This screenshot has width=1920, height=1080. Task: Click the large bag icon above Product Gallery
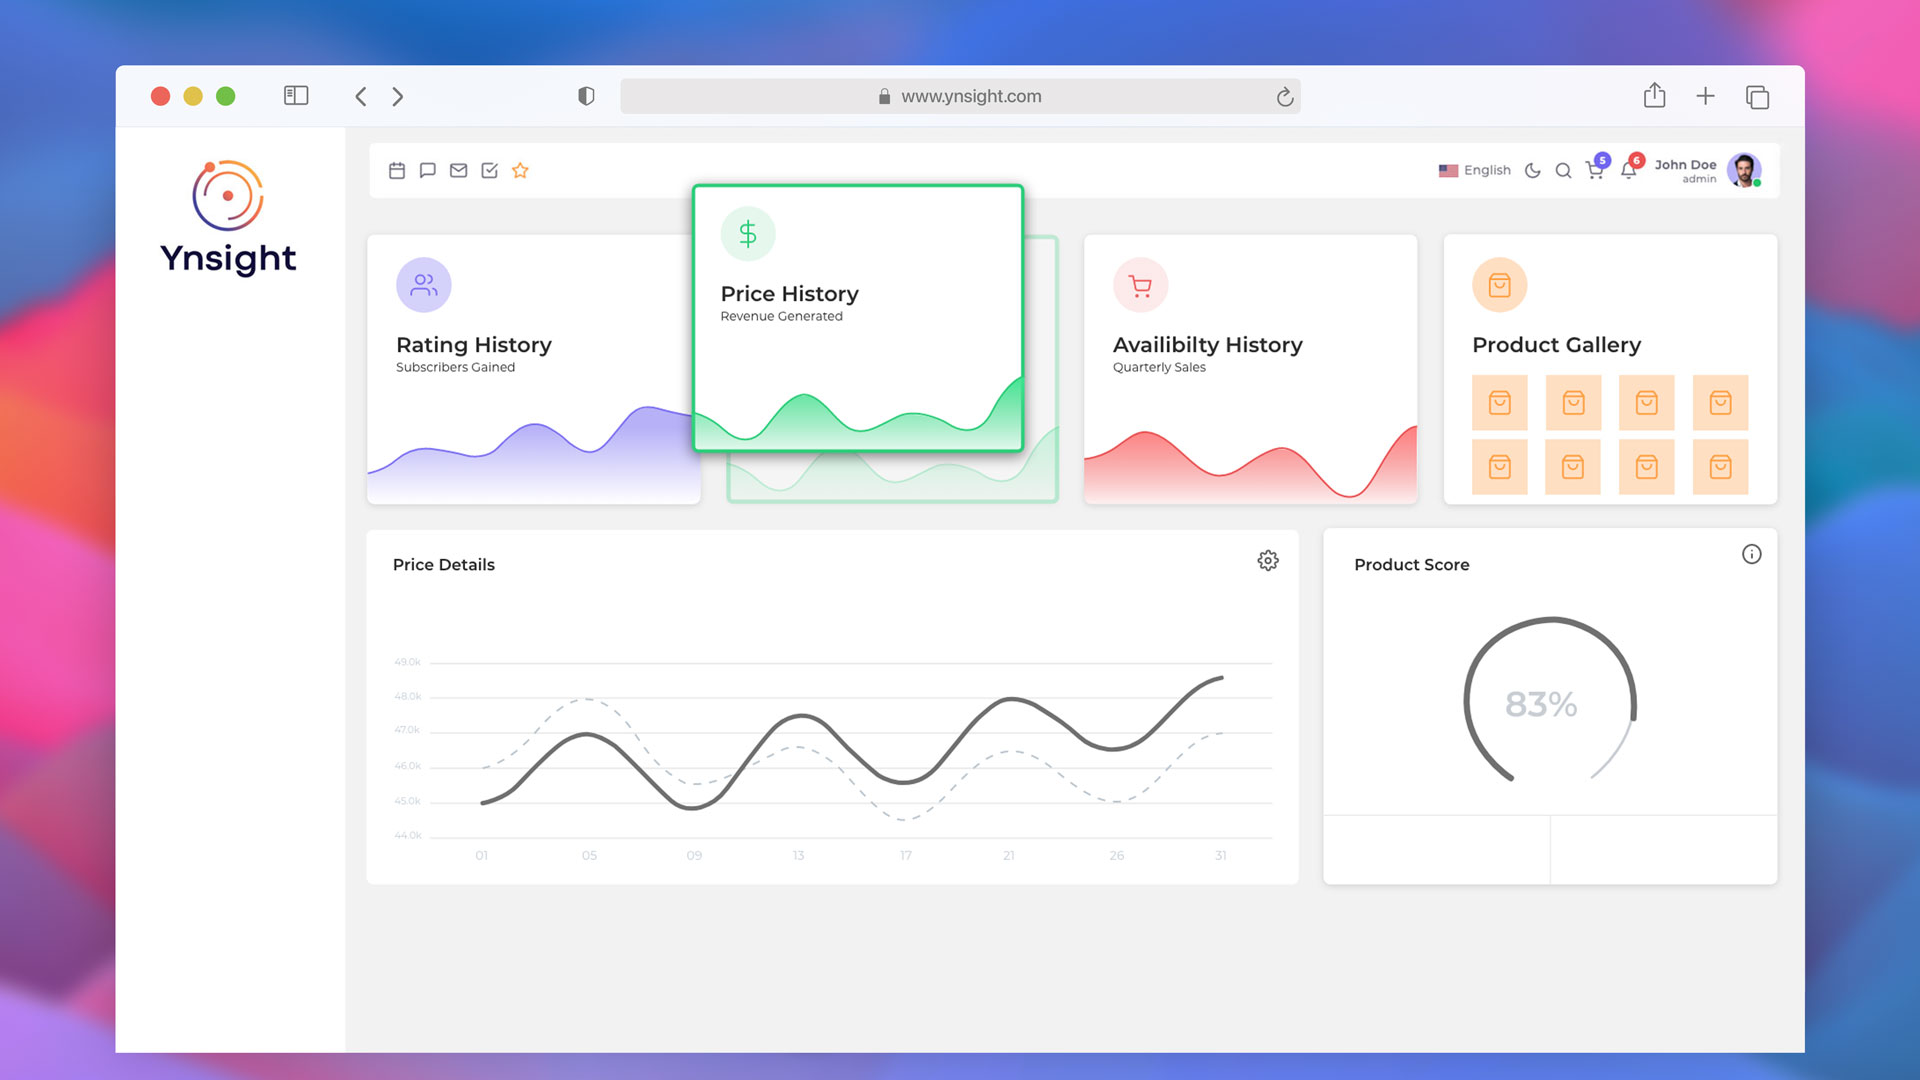tap(1500, 286)
